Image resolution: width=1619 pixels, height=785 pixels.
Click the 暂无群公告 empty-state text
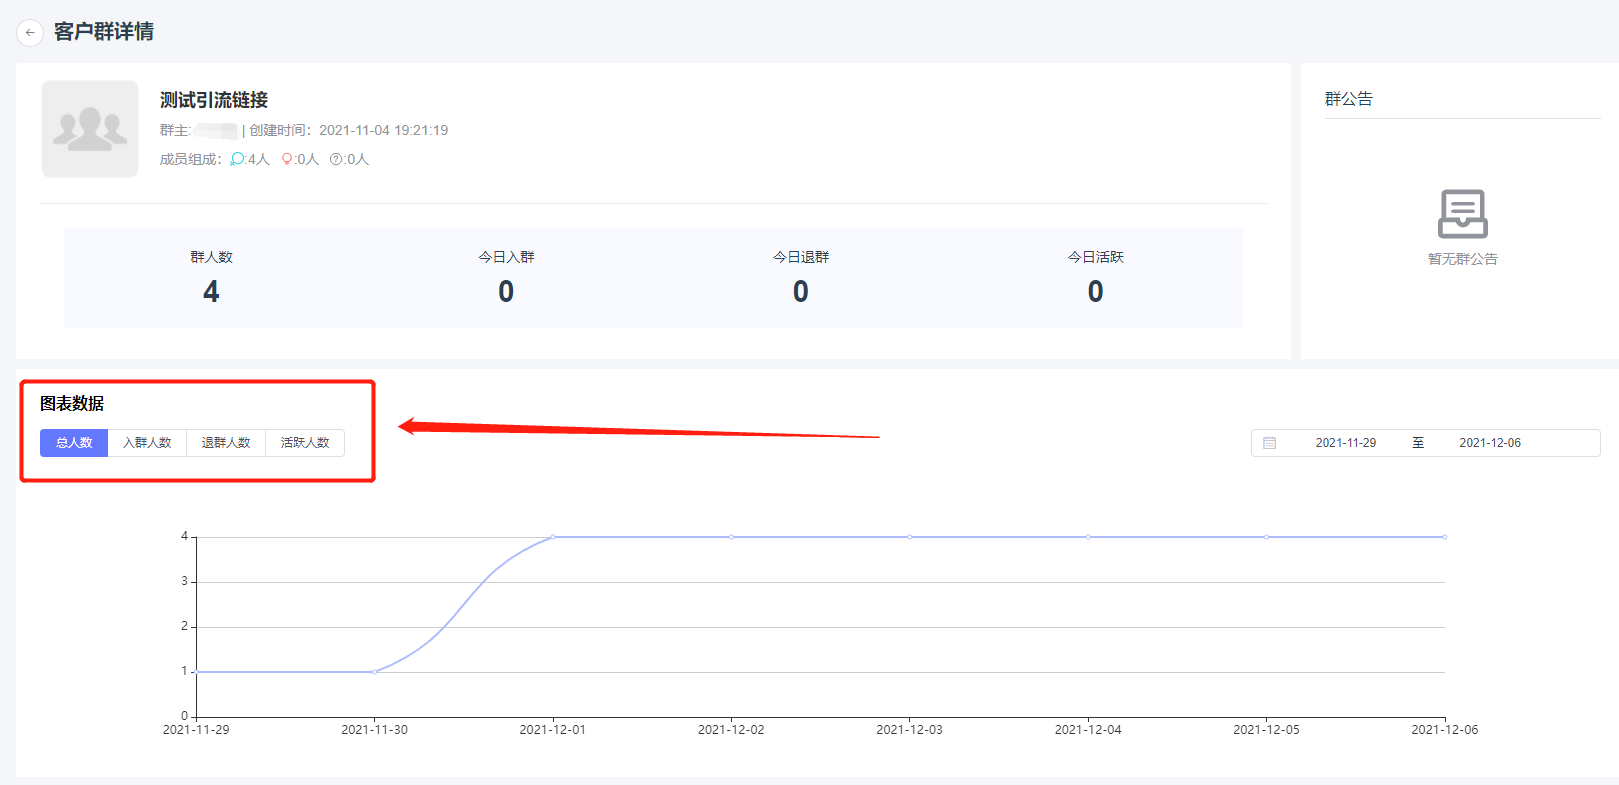[1462, 259]
